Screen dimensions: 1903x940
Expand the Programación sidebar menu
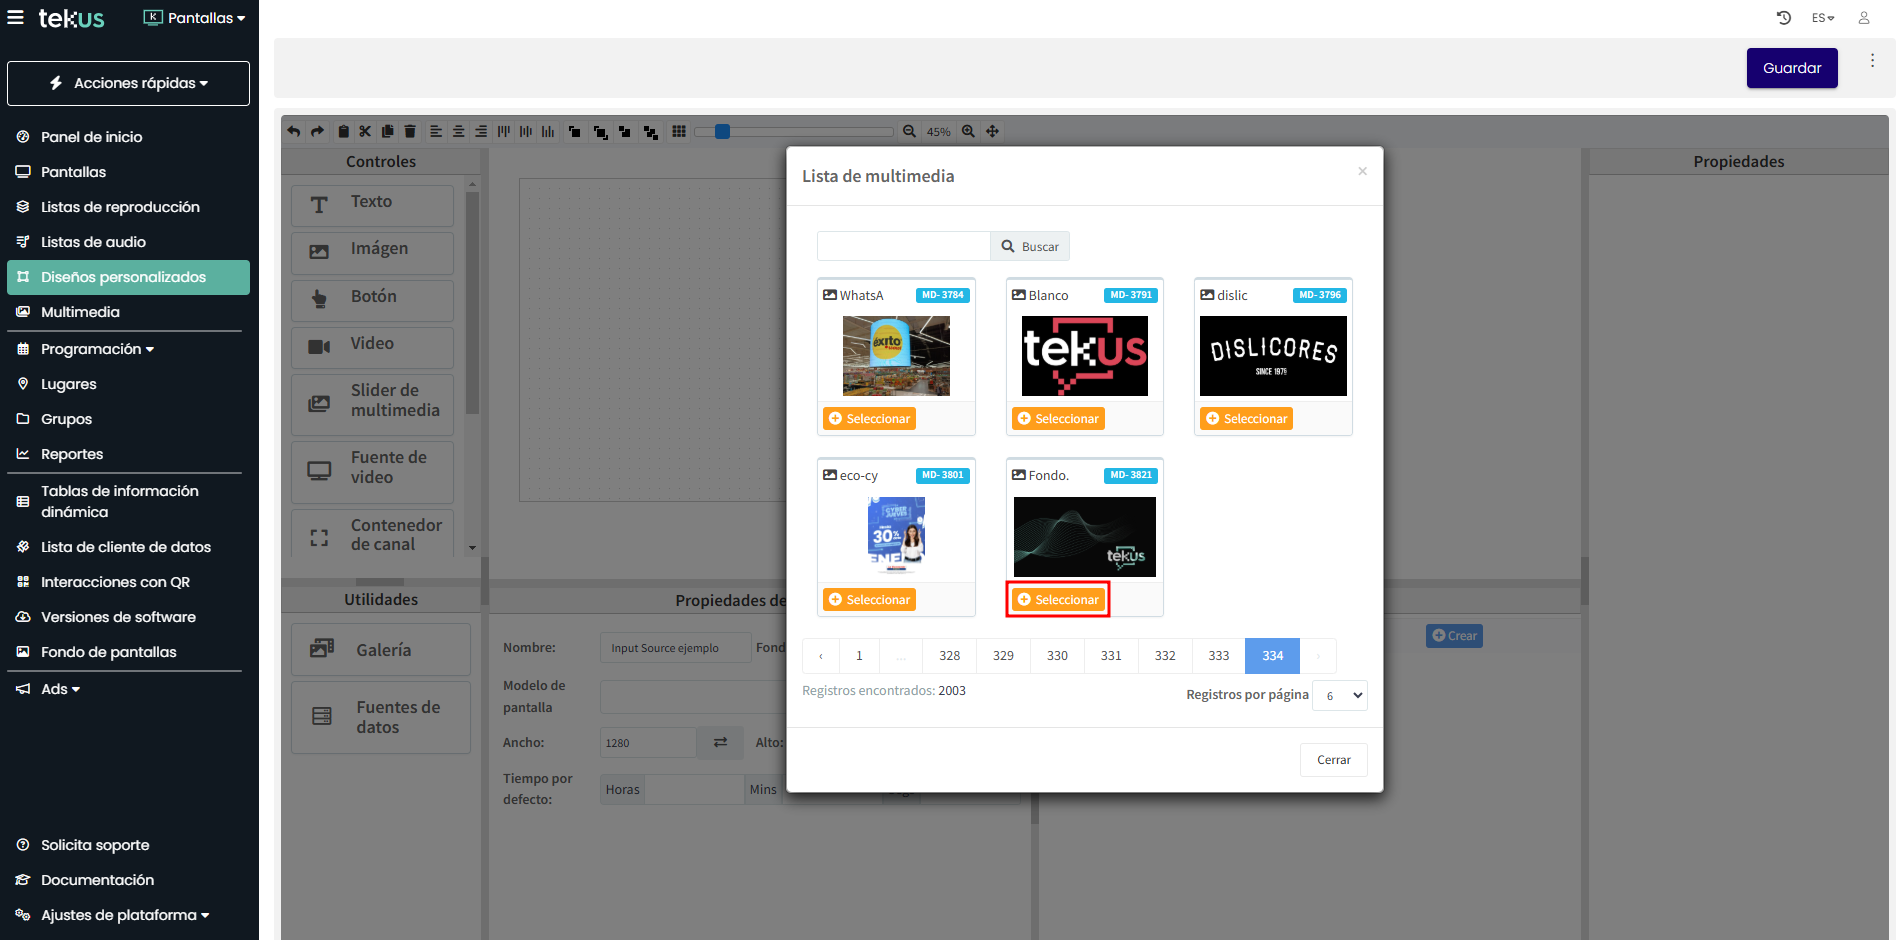coord(97,349)
